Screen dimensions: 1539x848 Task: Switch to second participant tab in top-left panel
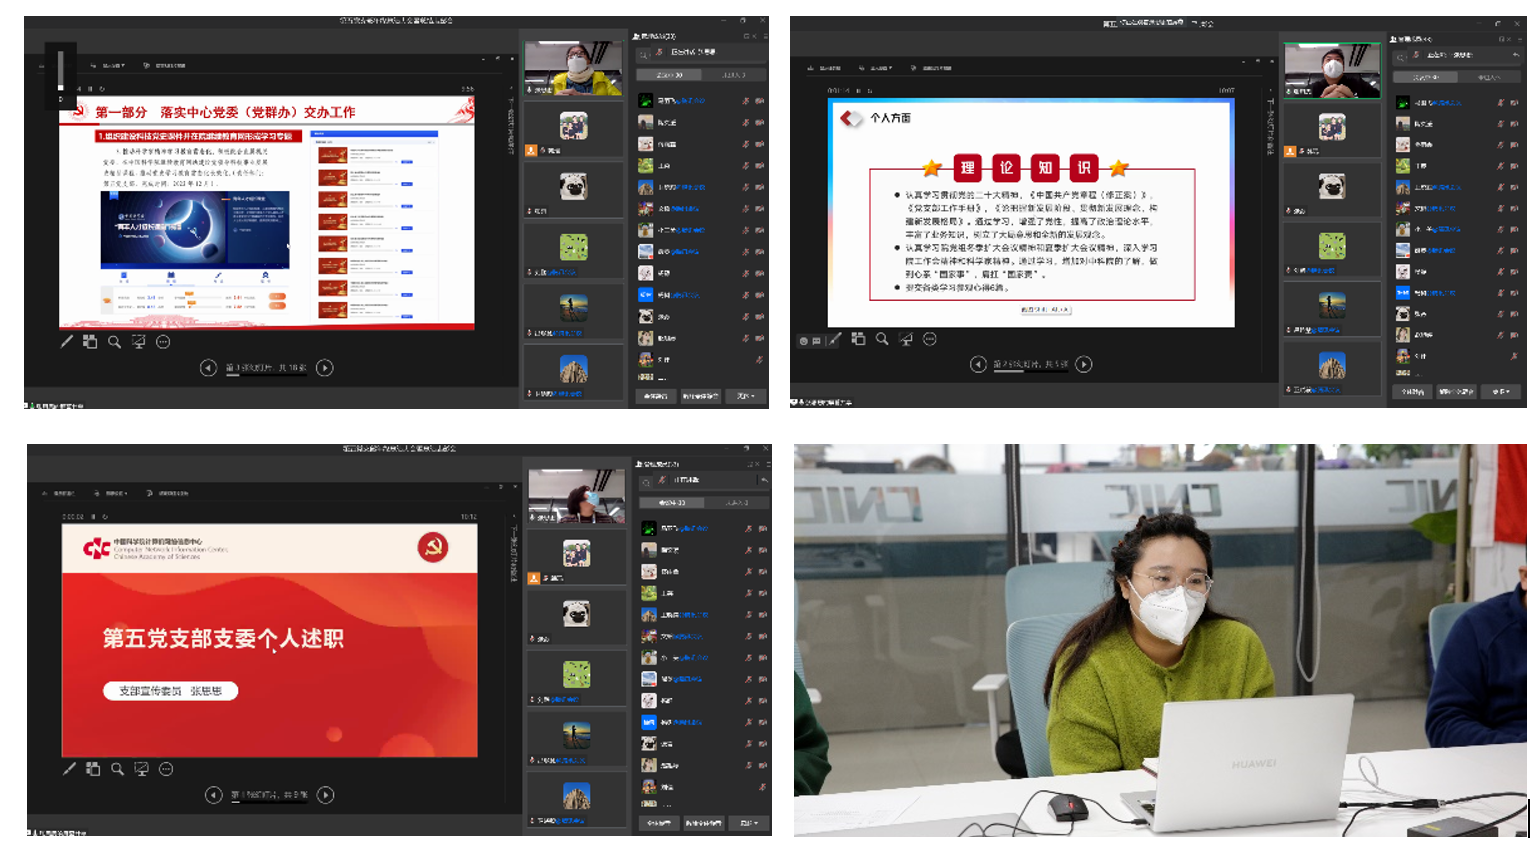pyautogui.click(x=734, y=75)
